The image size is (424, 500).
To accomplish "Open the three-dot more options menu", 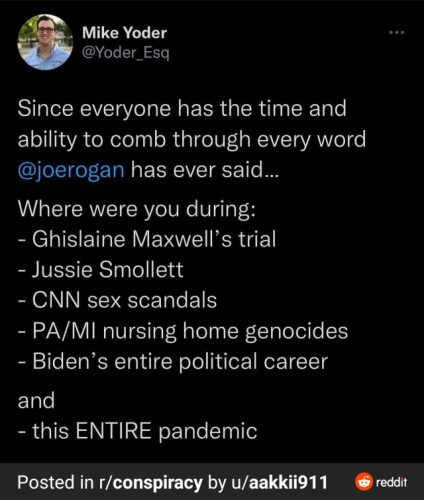I will (x=397, y=33).
